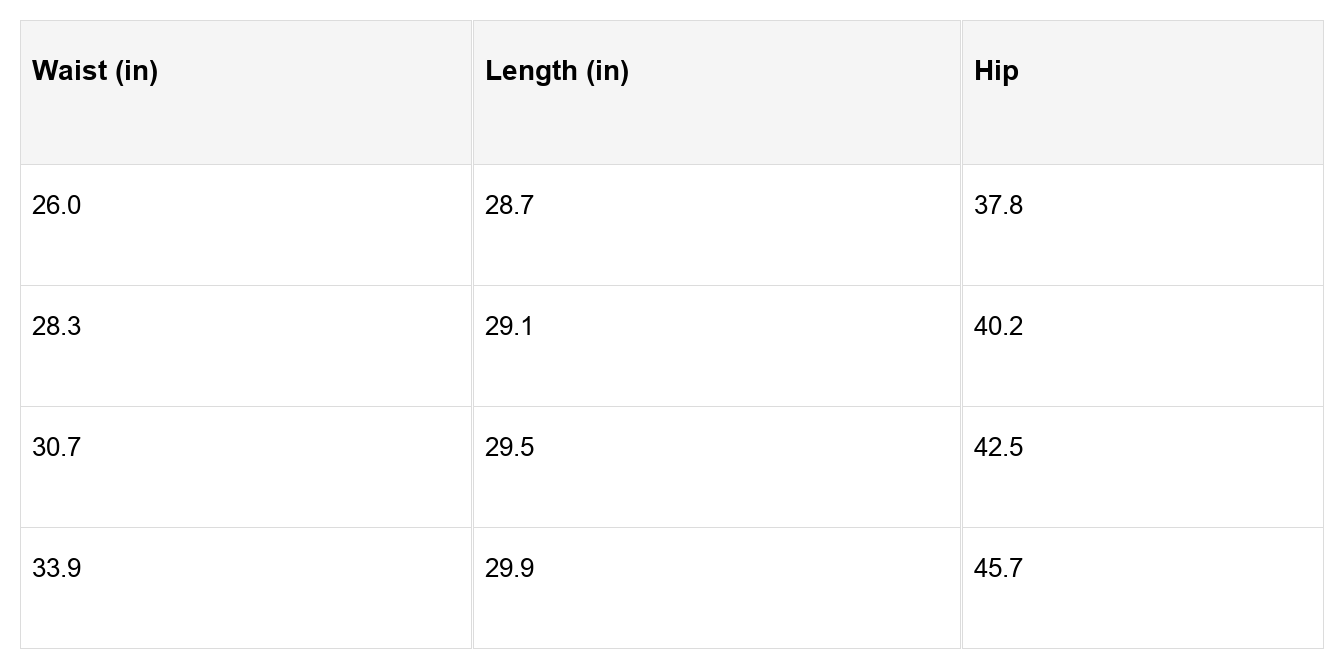Select the 28.7 length cell
Image resolution: width=1343 pixels, height=668 pixels.
pyautogui.click(x=510, y=206)
